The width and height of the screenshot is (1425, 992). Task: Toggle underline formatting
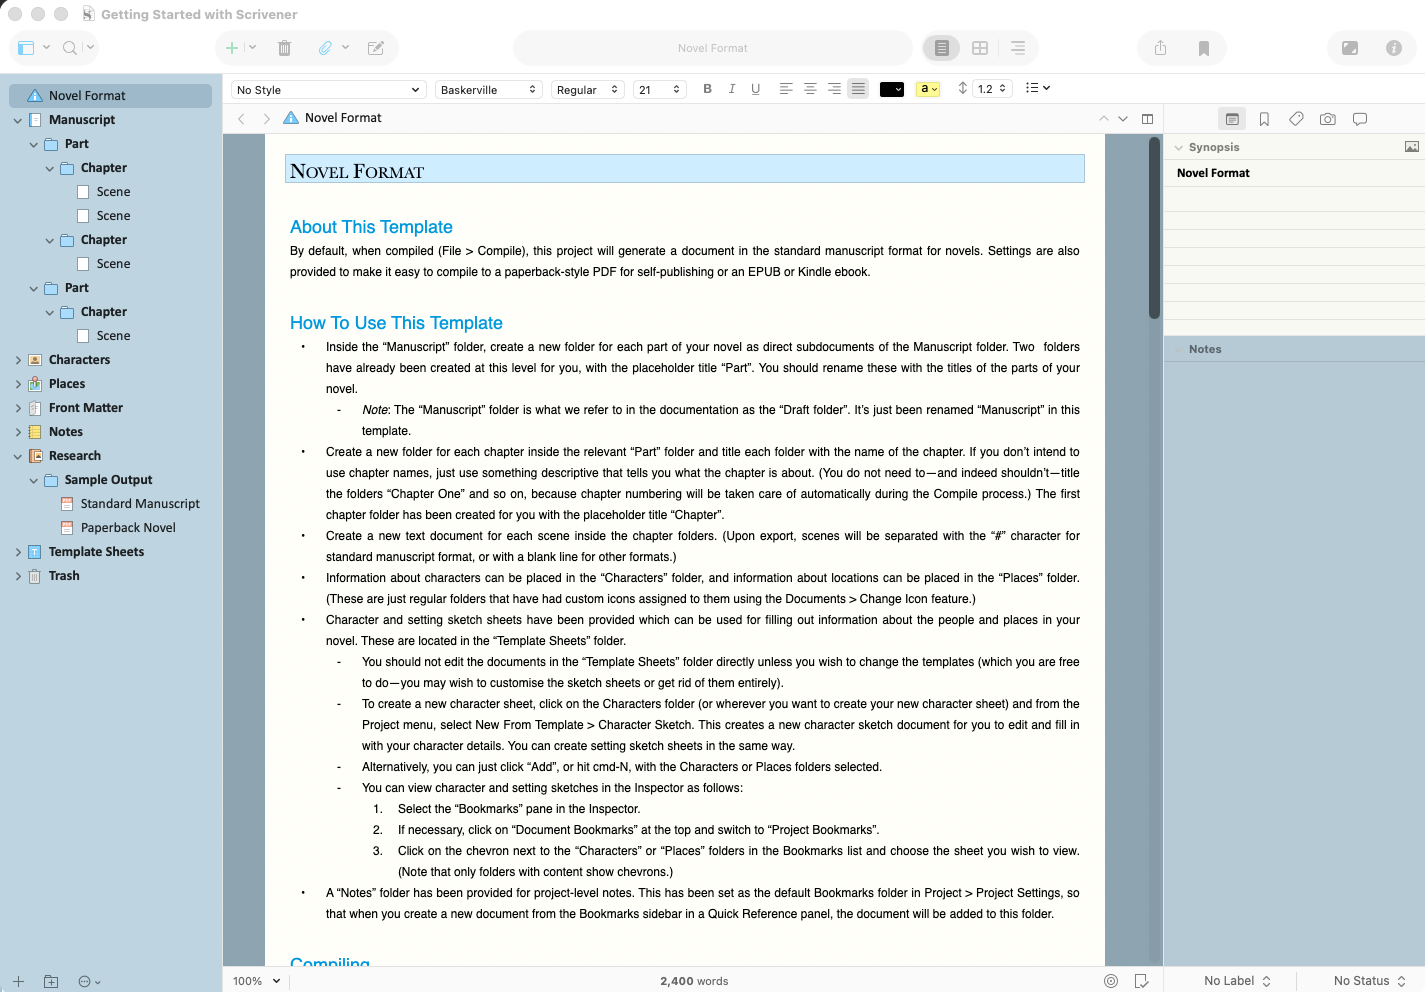click(x=756, y=89)
